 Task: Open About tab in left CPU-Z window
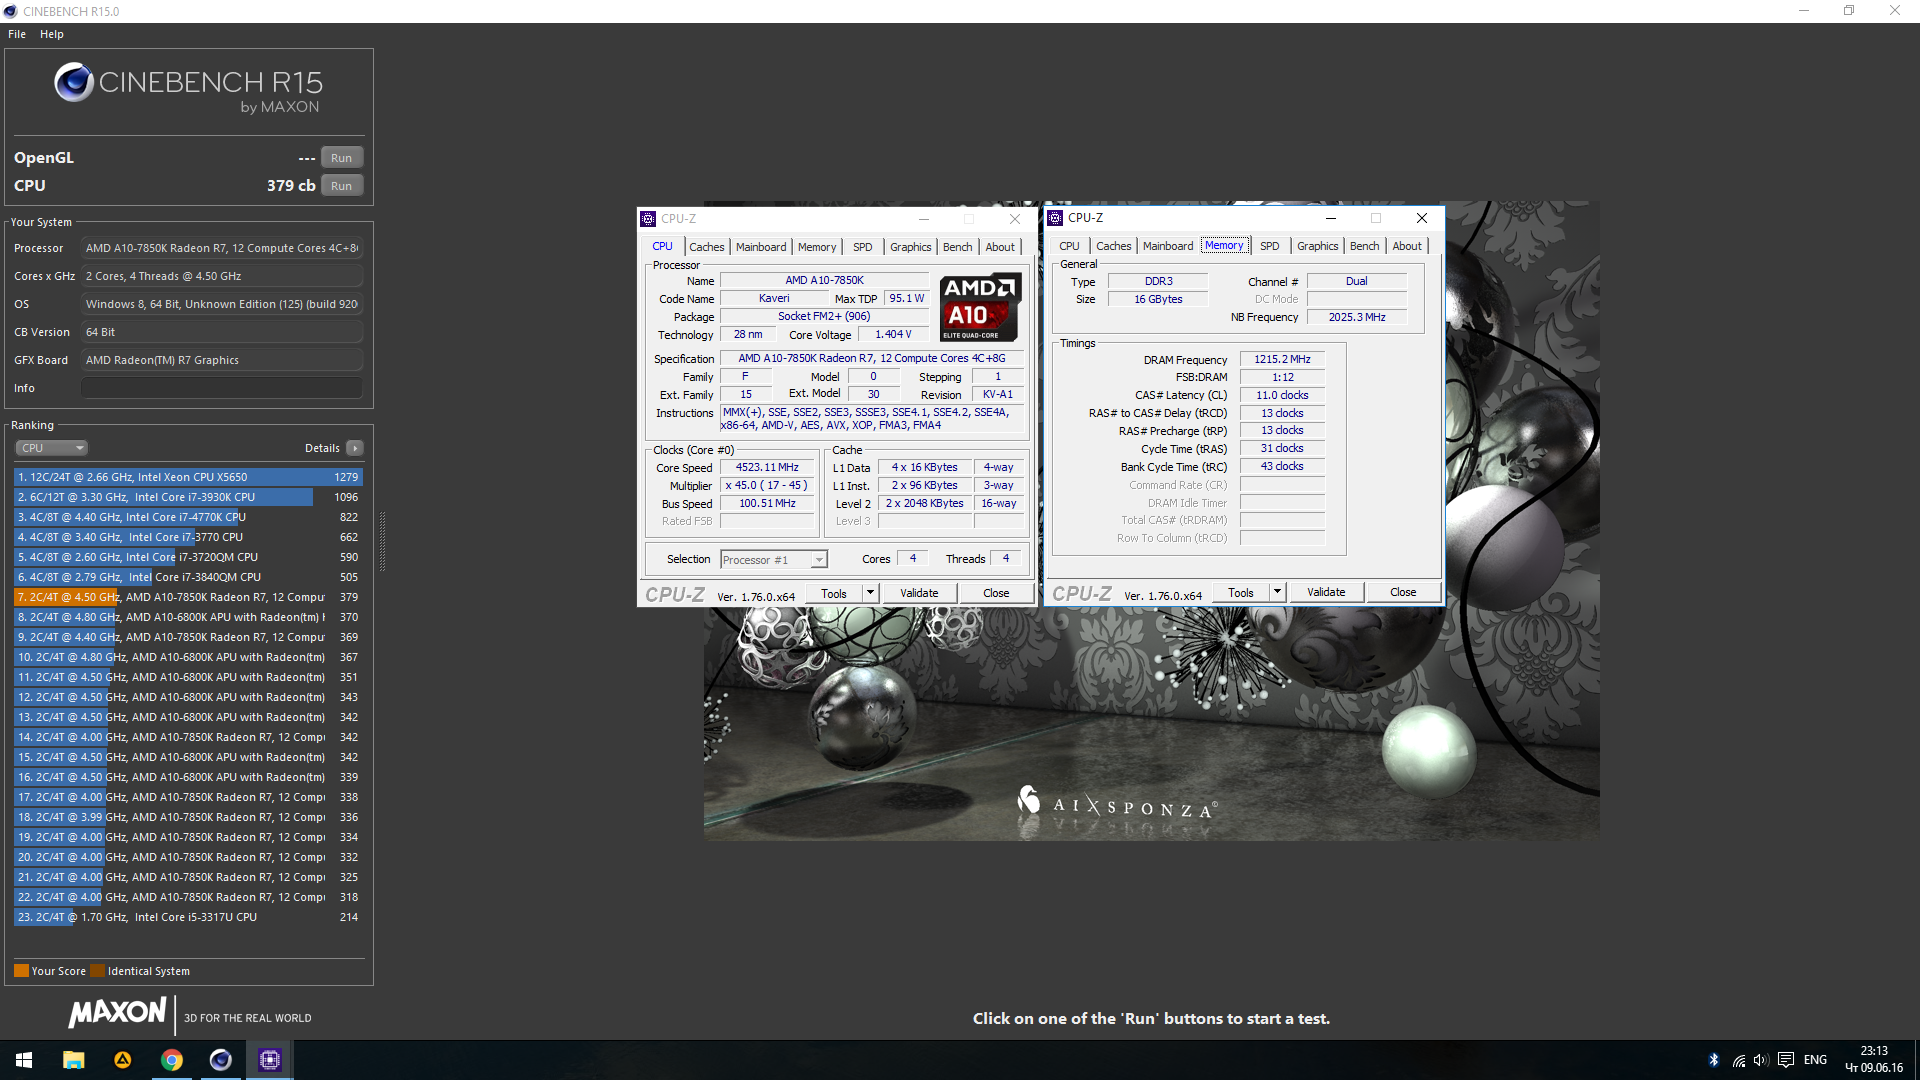coord(1000,247)
